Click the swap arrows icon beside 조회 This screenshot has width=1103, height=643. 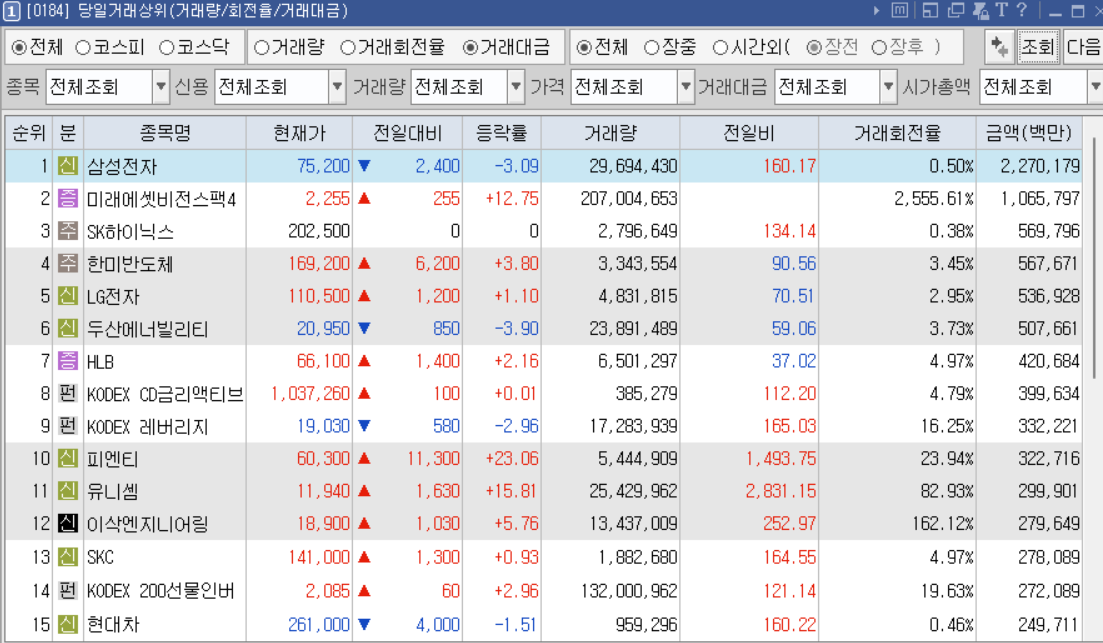coord(999,47)
